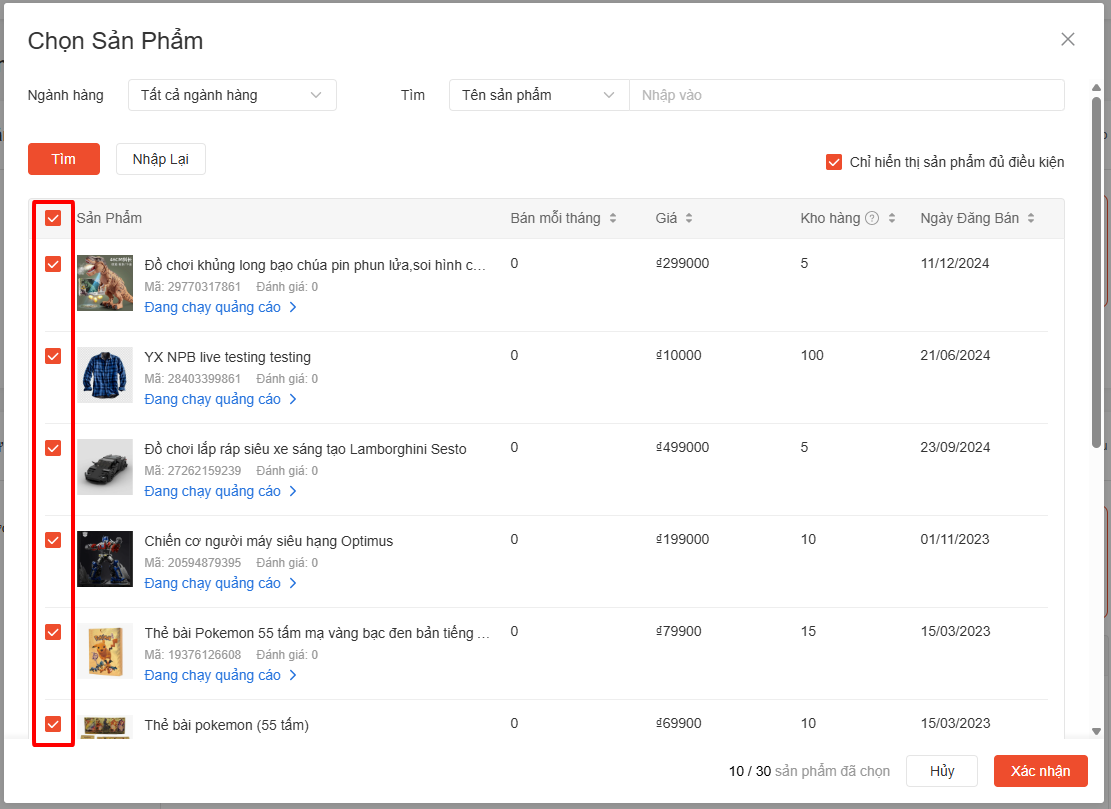This screenshot has height=809, width=1111.
Task: Click the Optimus robot product image
Action: coord(105,559)
